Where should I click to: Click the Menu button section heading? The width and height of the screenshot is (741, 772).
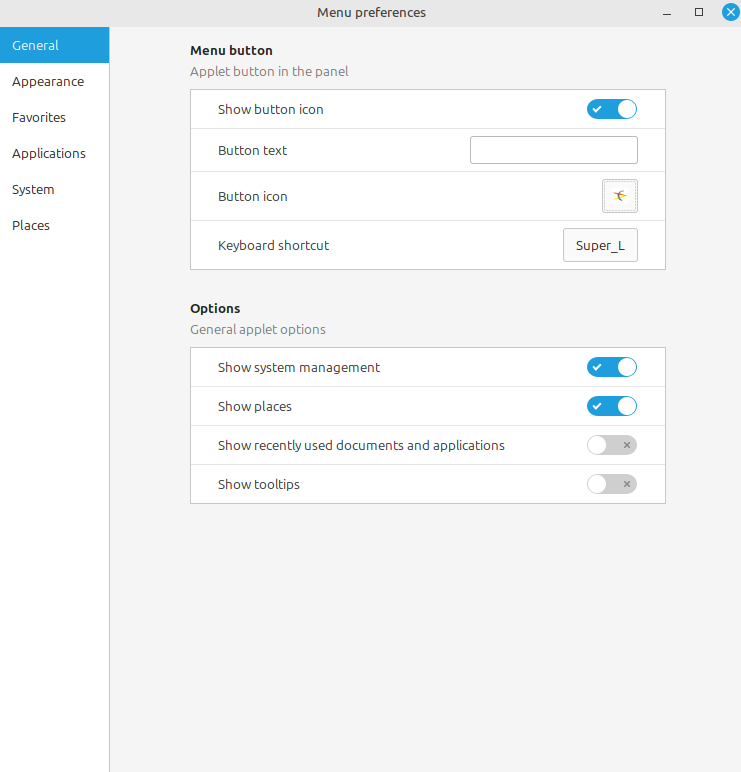pos(231,50)
